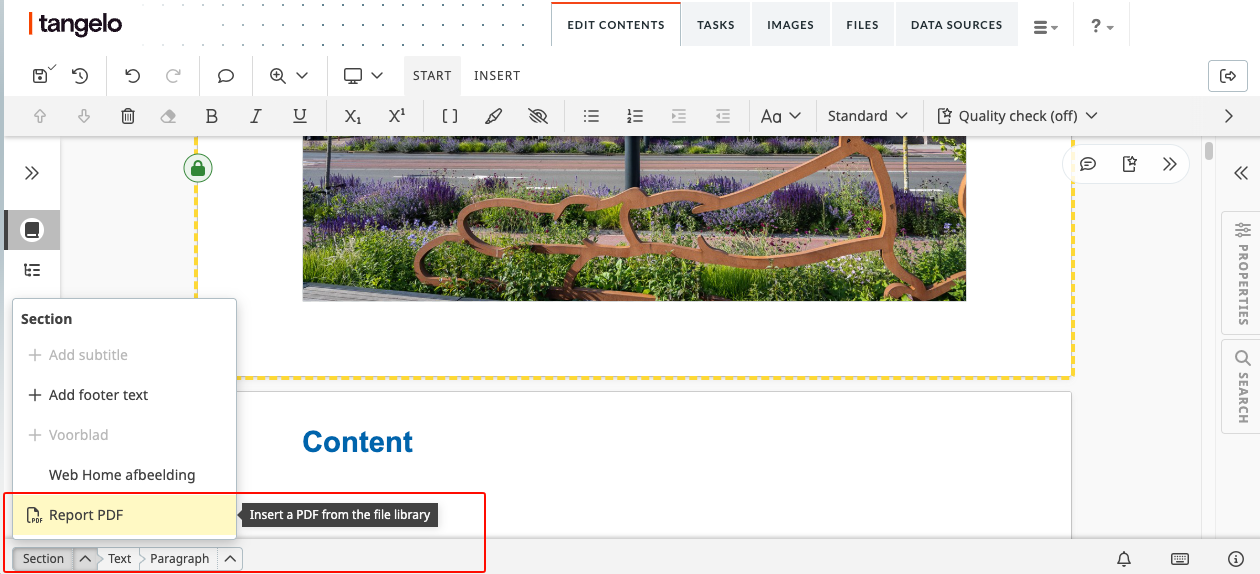The image size is (1260, 574).
Task: Collapse the right sidebar double chevron
Action: (1241, 173)
